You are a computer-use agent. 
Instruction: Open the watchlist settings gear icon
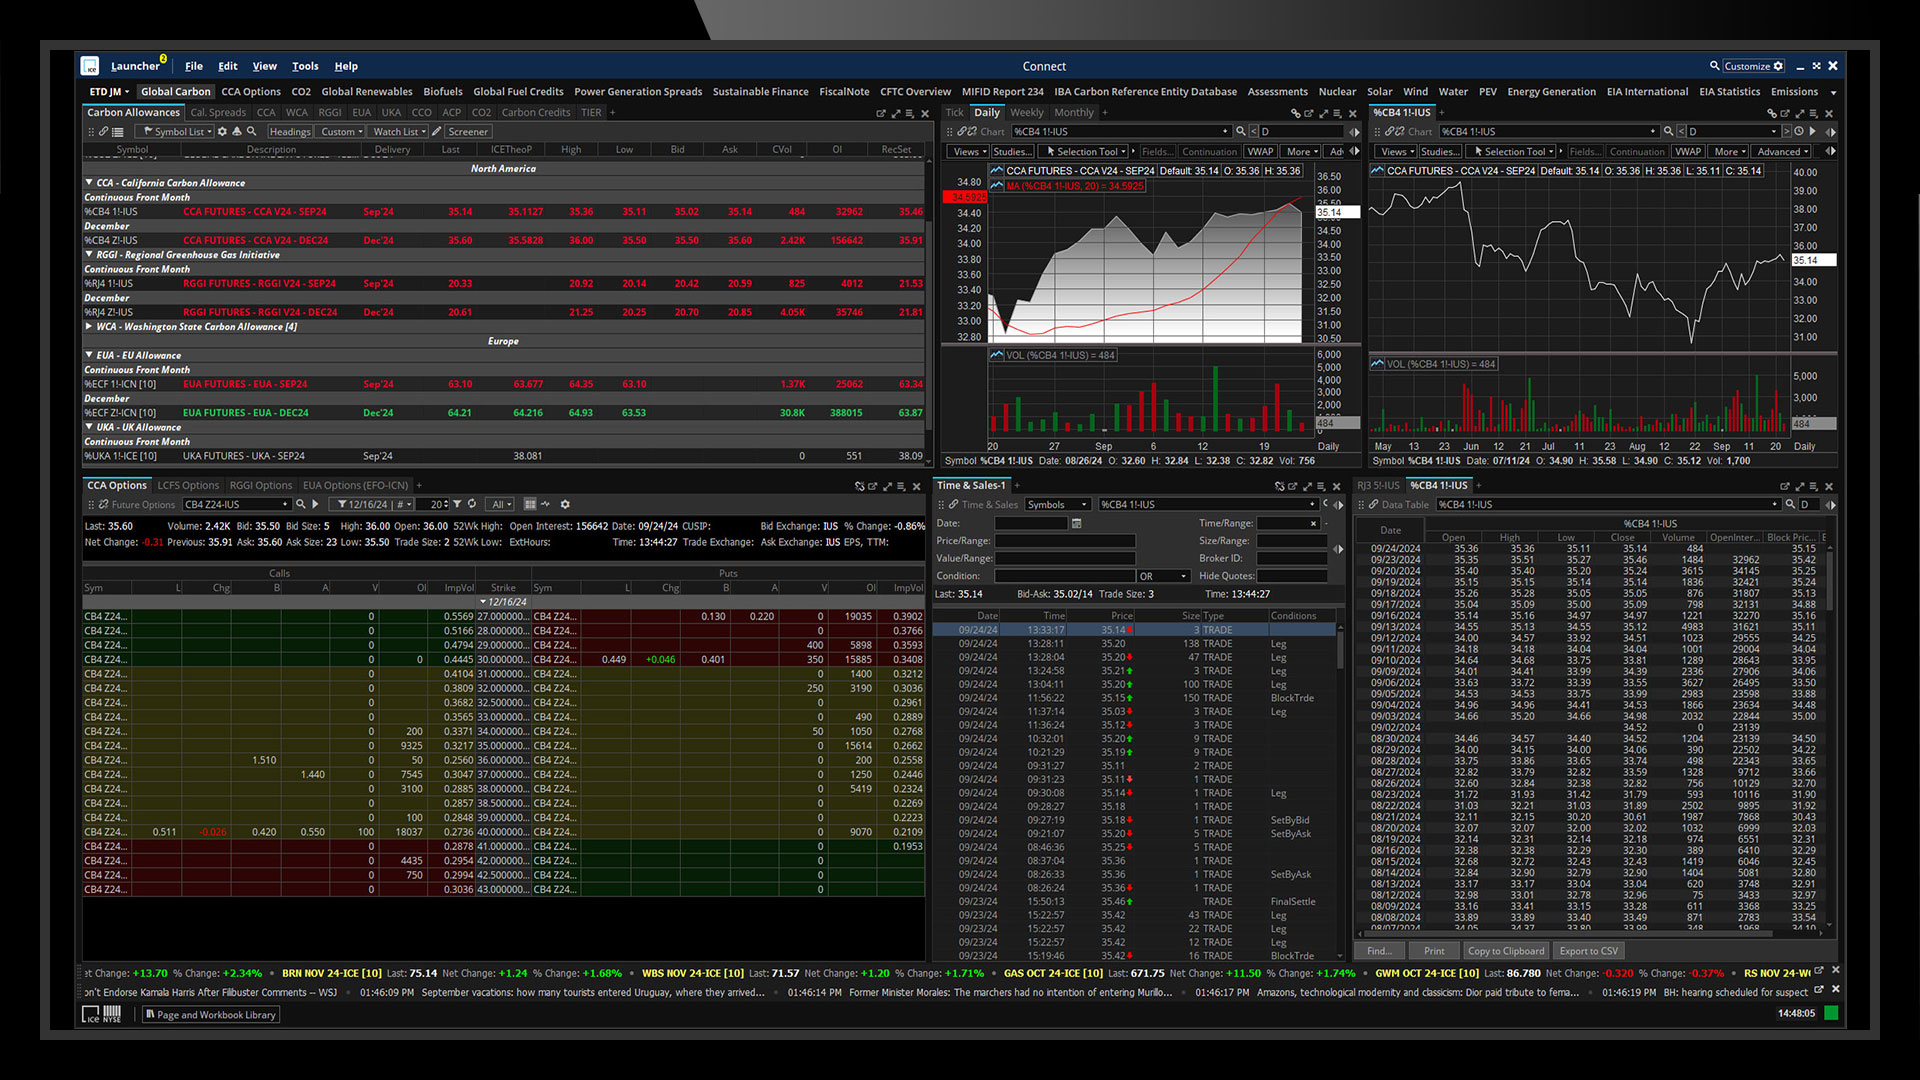pyautogui.click(x=222, y=132)
